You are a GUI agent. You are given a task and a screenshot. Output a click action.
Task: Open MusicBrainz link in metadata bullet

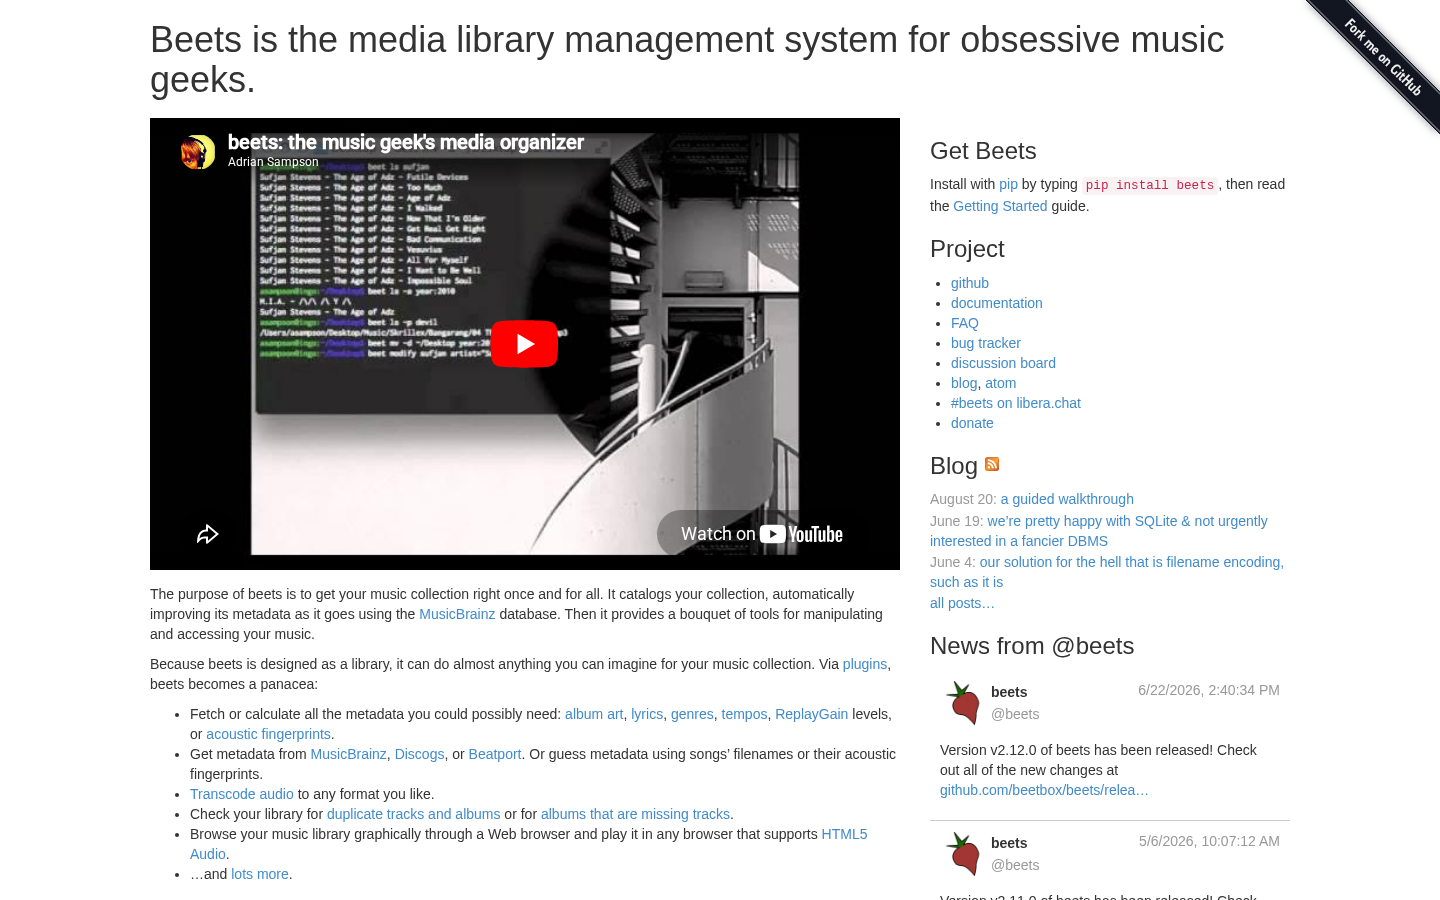348,754
